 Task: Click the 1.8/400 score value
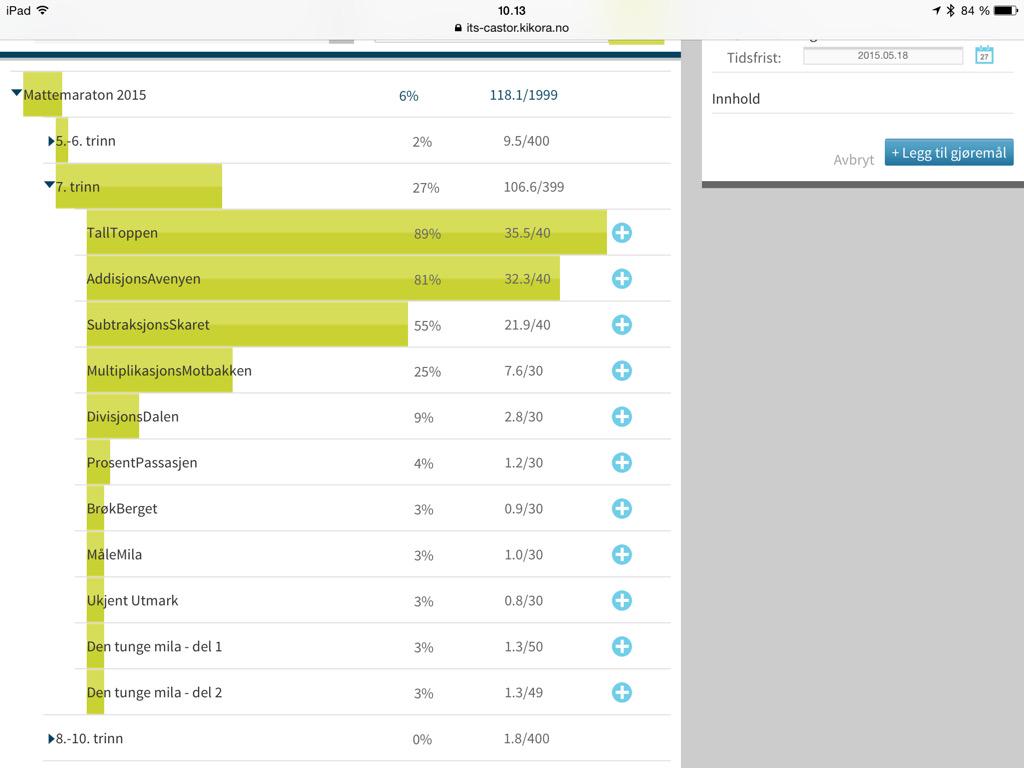(526, 739)
